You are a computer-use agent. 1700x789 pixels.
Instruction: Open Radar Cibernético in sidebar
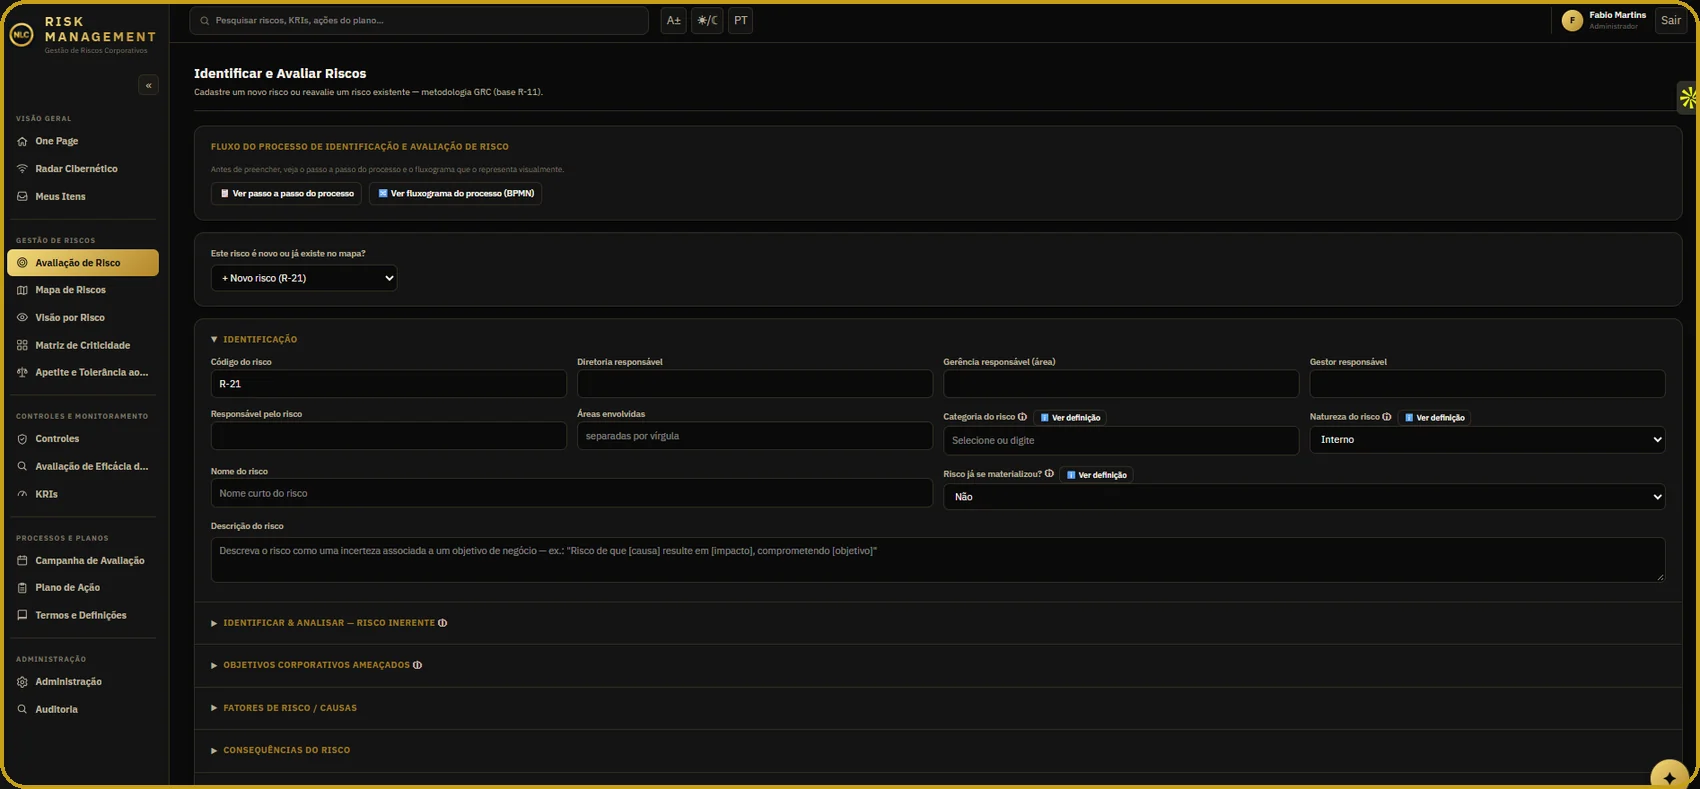(83, 169)
